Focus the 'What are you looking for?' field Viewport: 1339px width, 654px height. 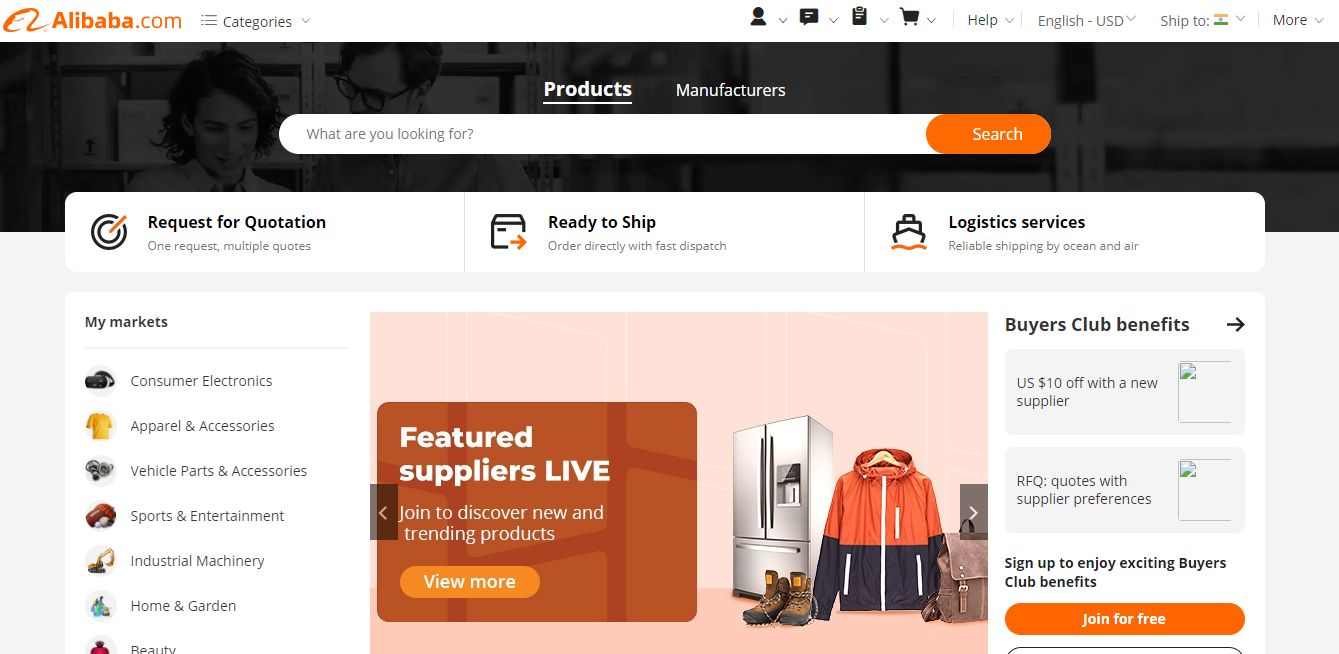click(x=603, y=134)
